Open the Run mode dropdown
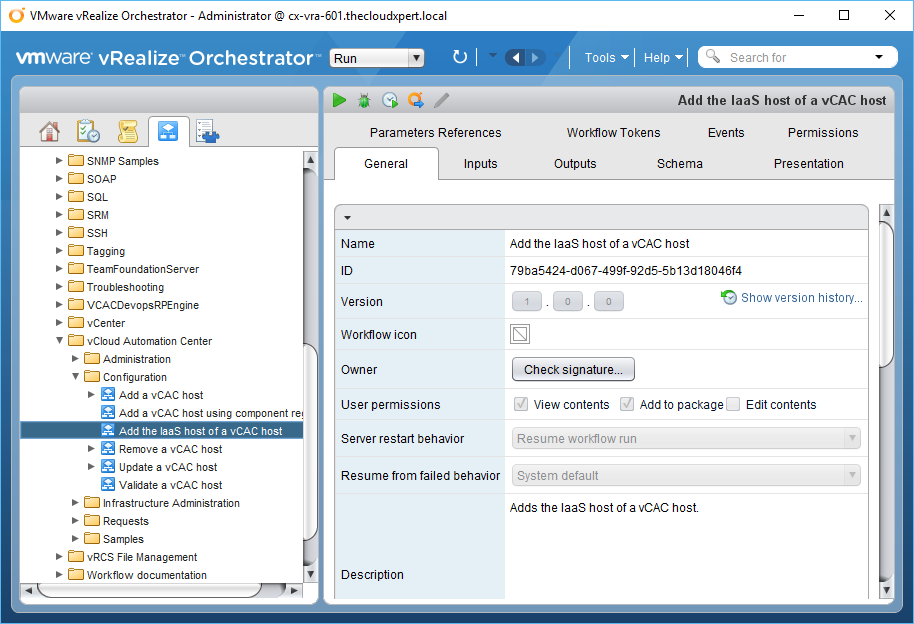 coord(377,58)
